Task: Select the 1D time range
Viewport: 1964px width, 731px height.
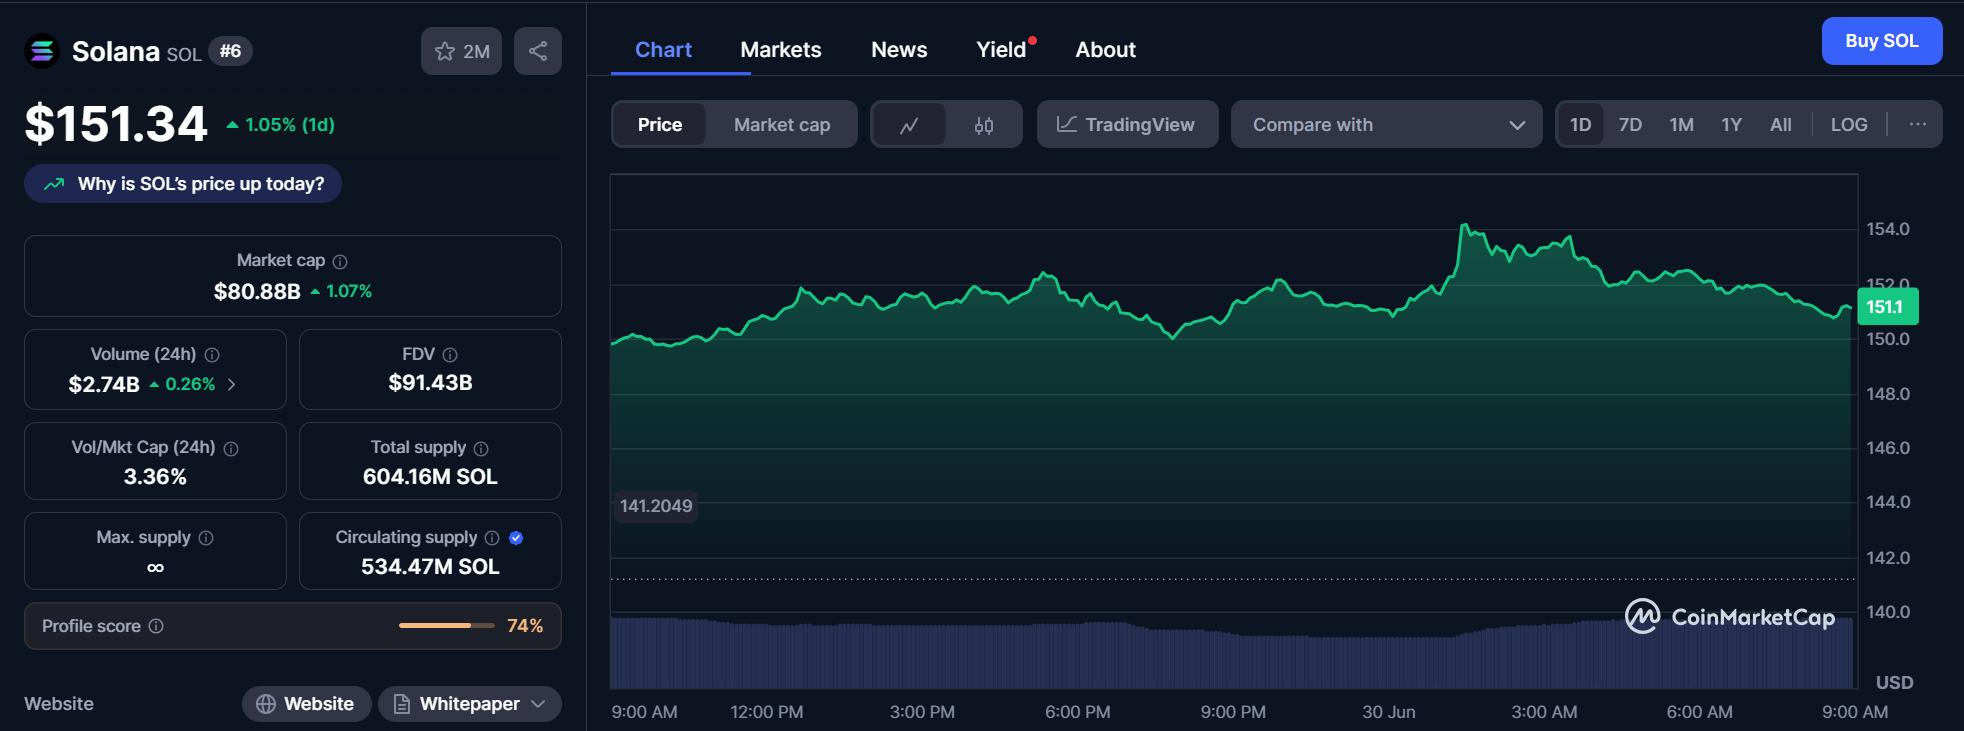Action: click(1580, 125)
